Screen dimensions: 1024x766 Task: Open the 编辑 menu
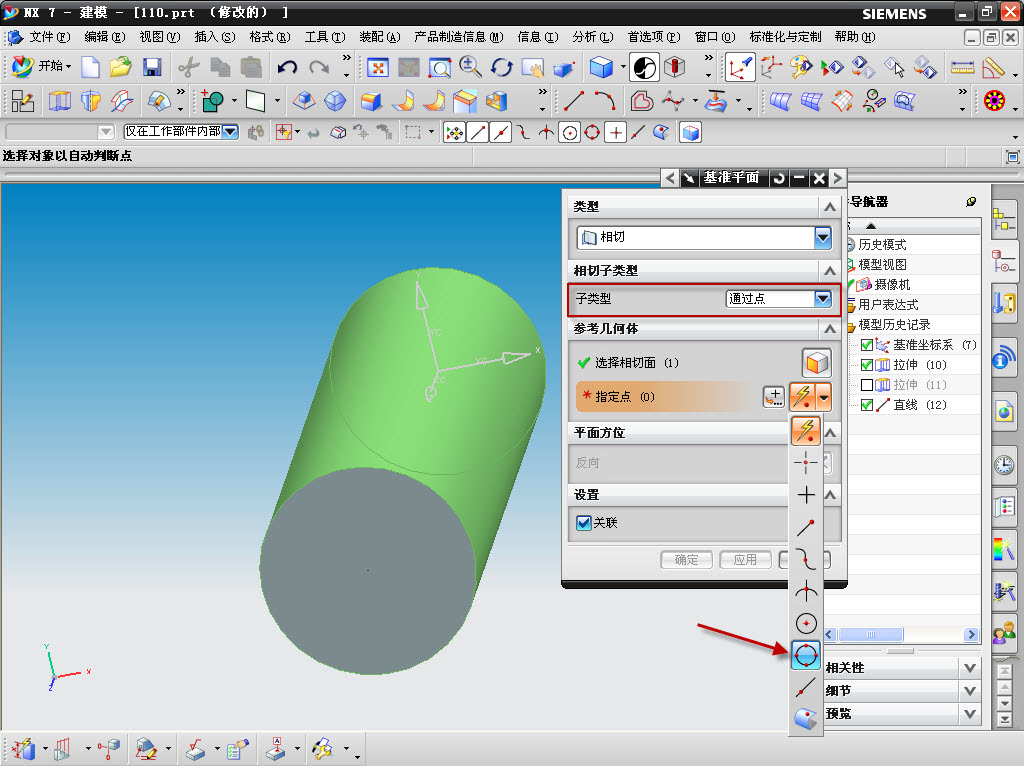(x=104, y=37)
